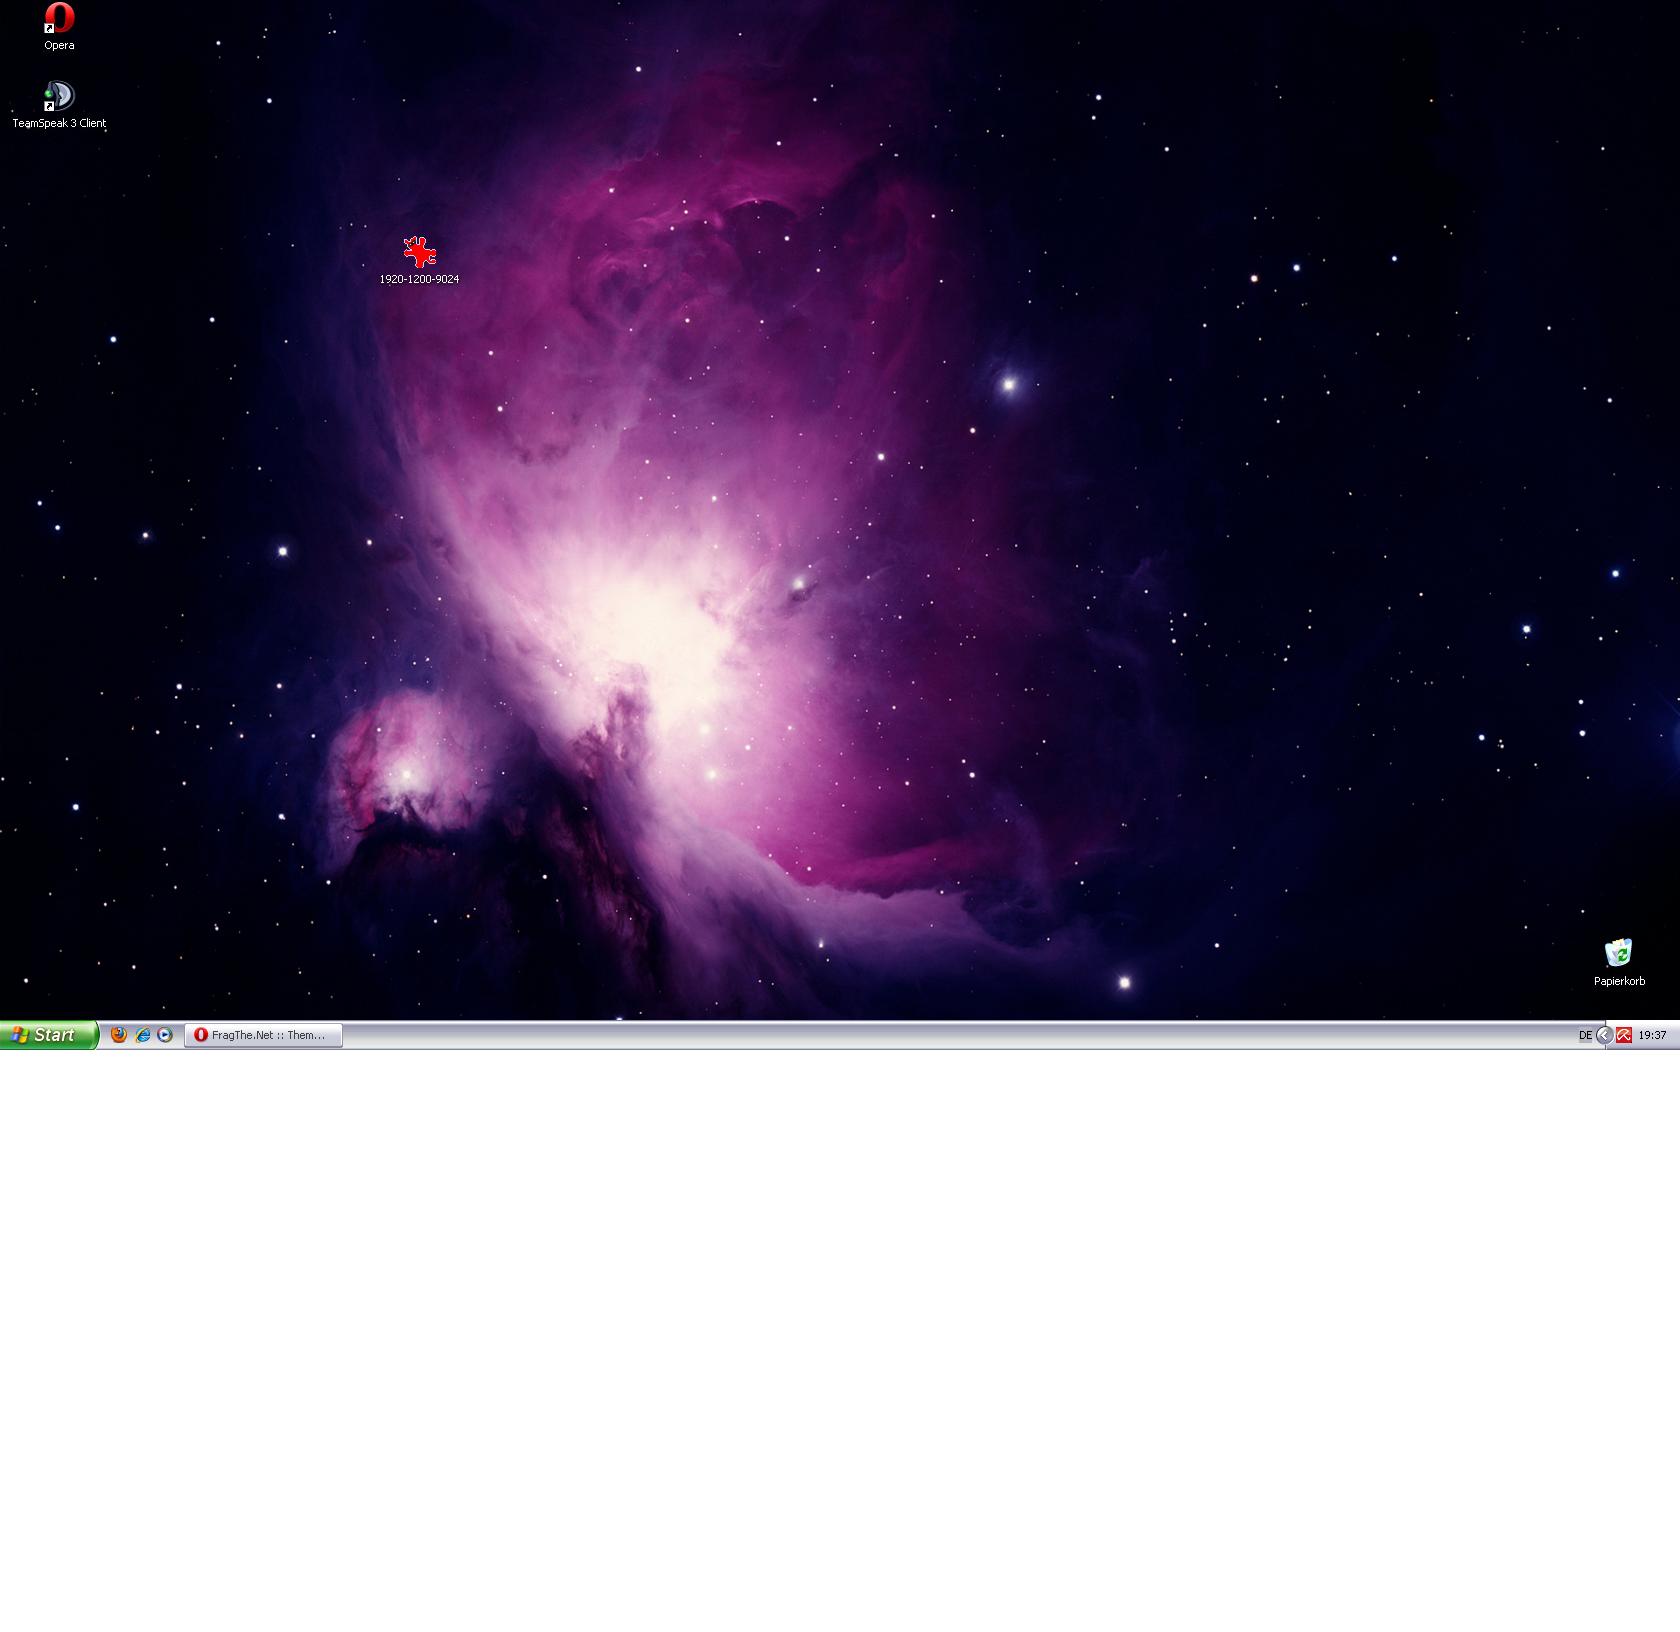Click the "1920-1200-9024" file name label
Viewport: 1680px width, 1632px height.
pos(419,279)
